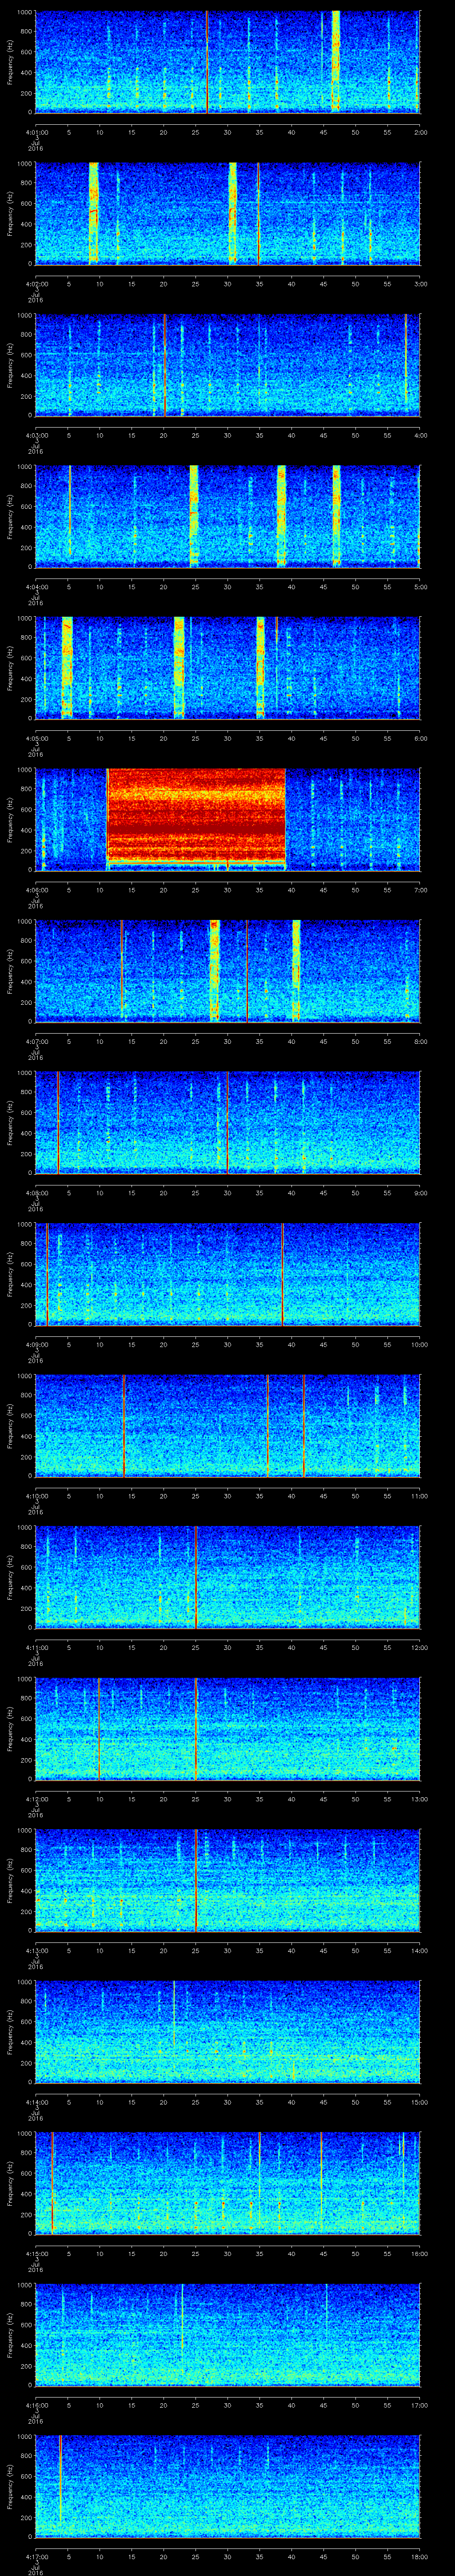Click the 4:03:00 start time label

pyautogui.click(x=36, y=435)
